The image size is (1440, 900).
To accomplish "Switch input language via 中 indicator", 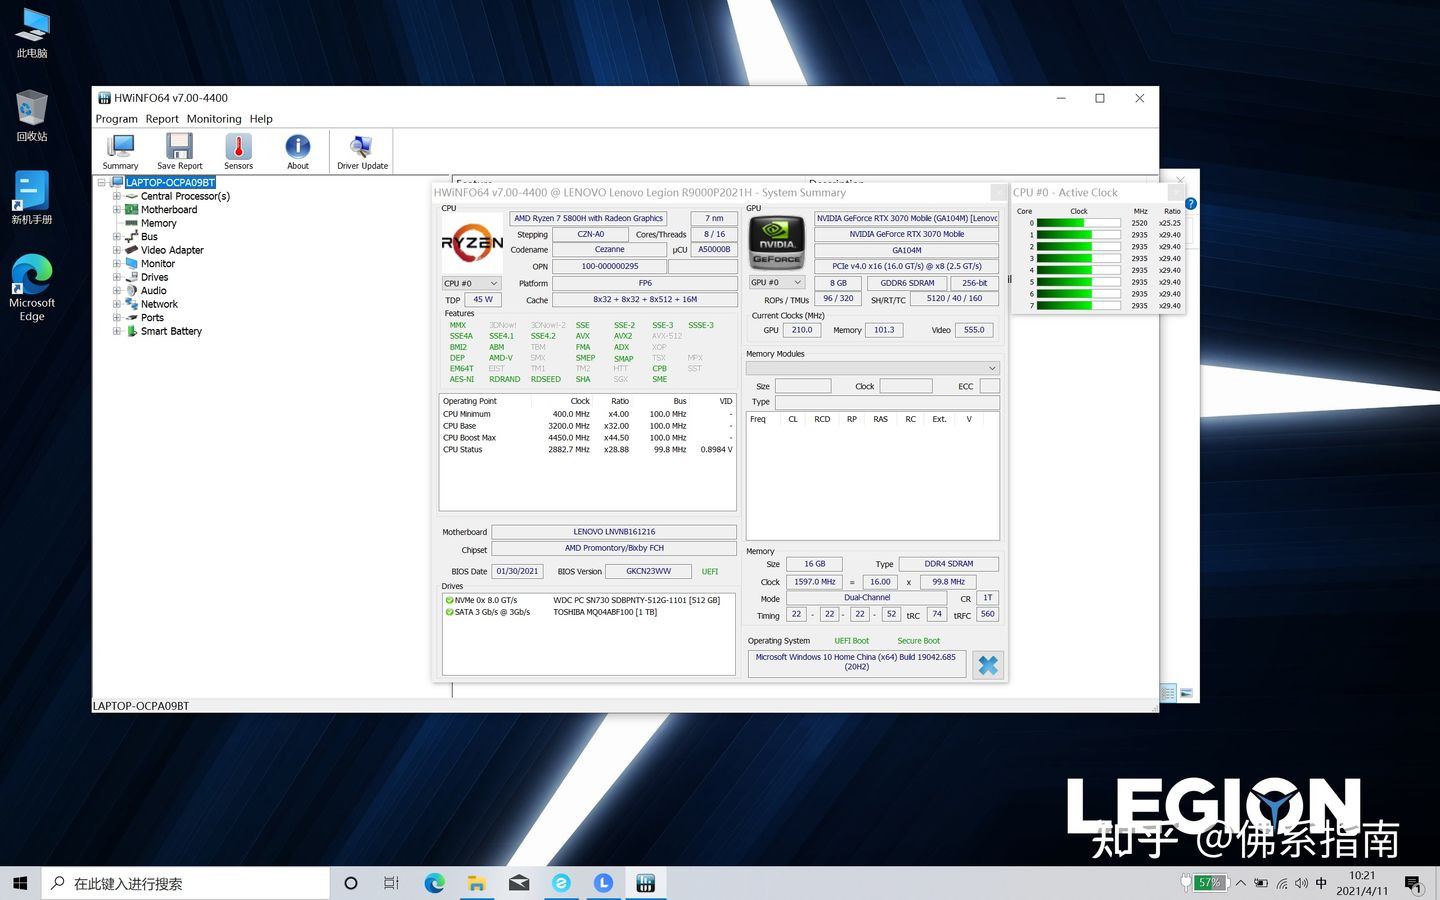I will coord(1321,883).
